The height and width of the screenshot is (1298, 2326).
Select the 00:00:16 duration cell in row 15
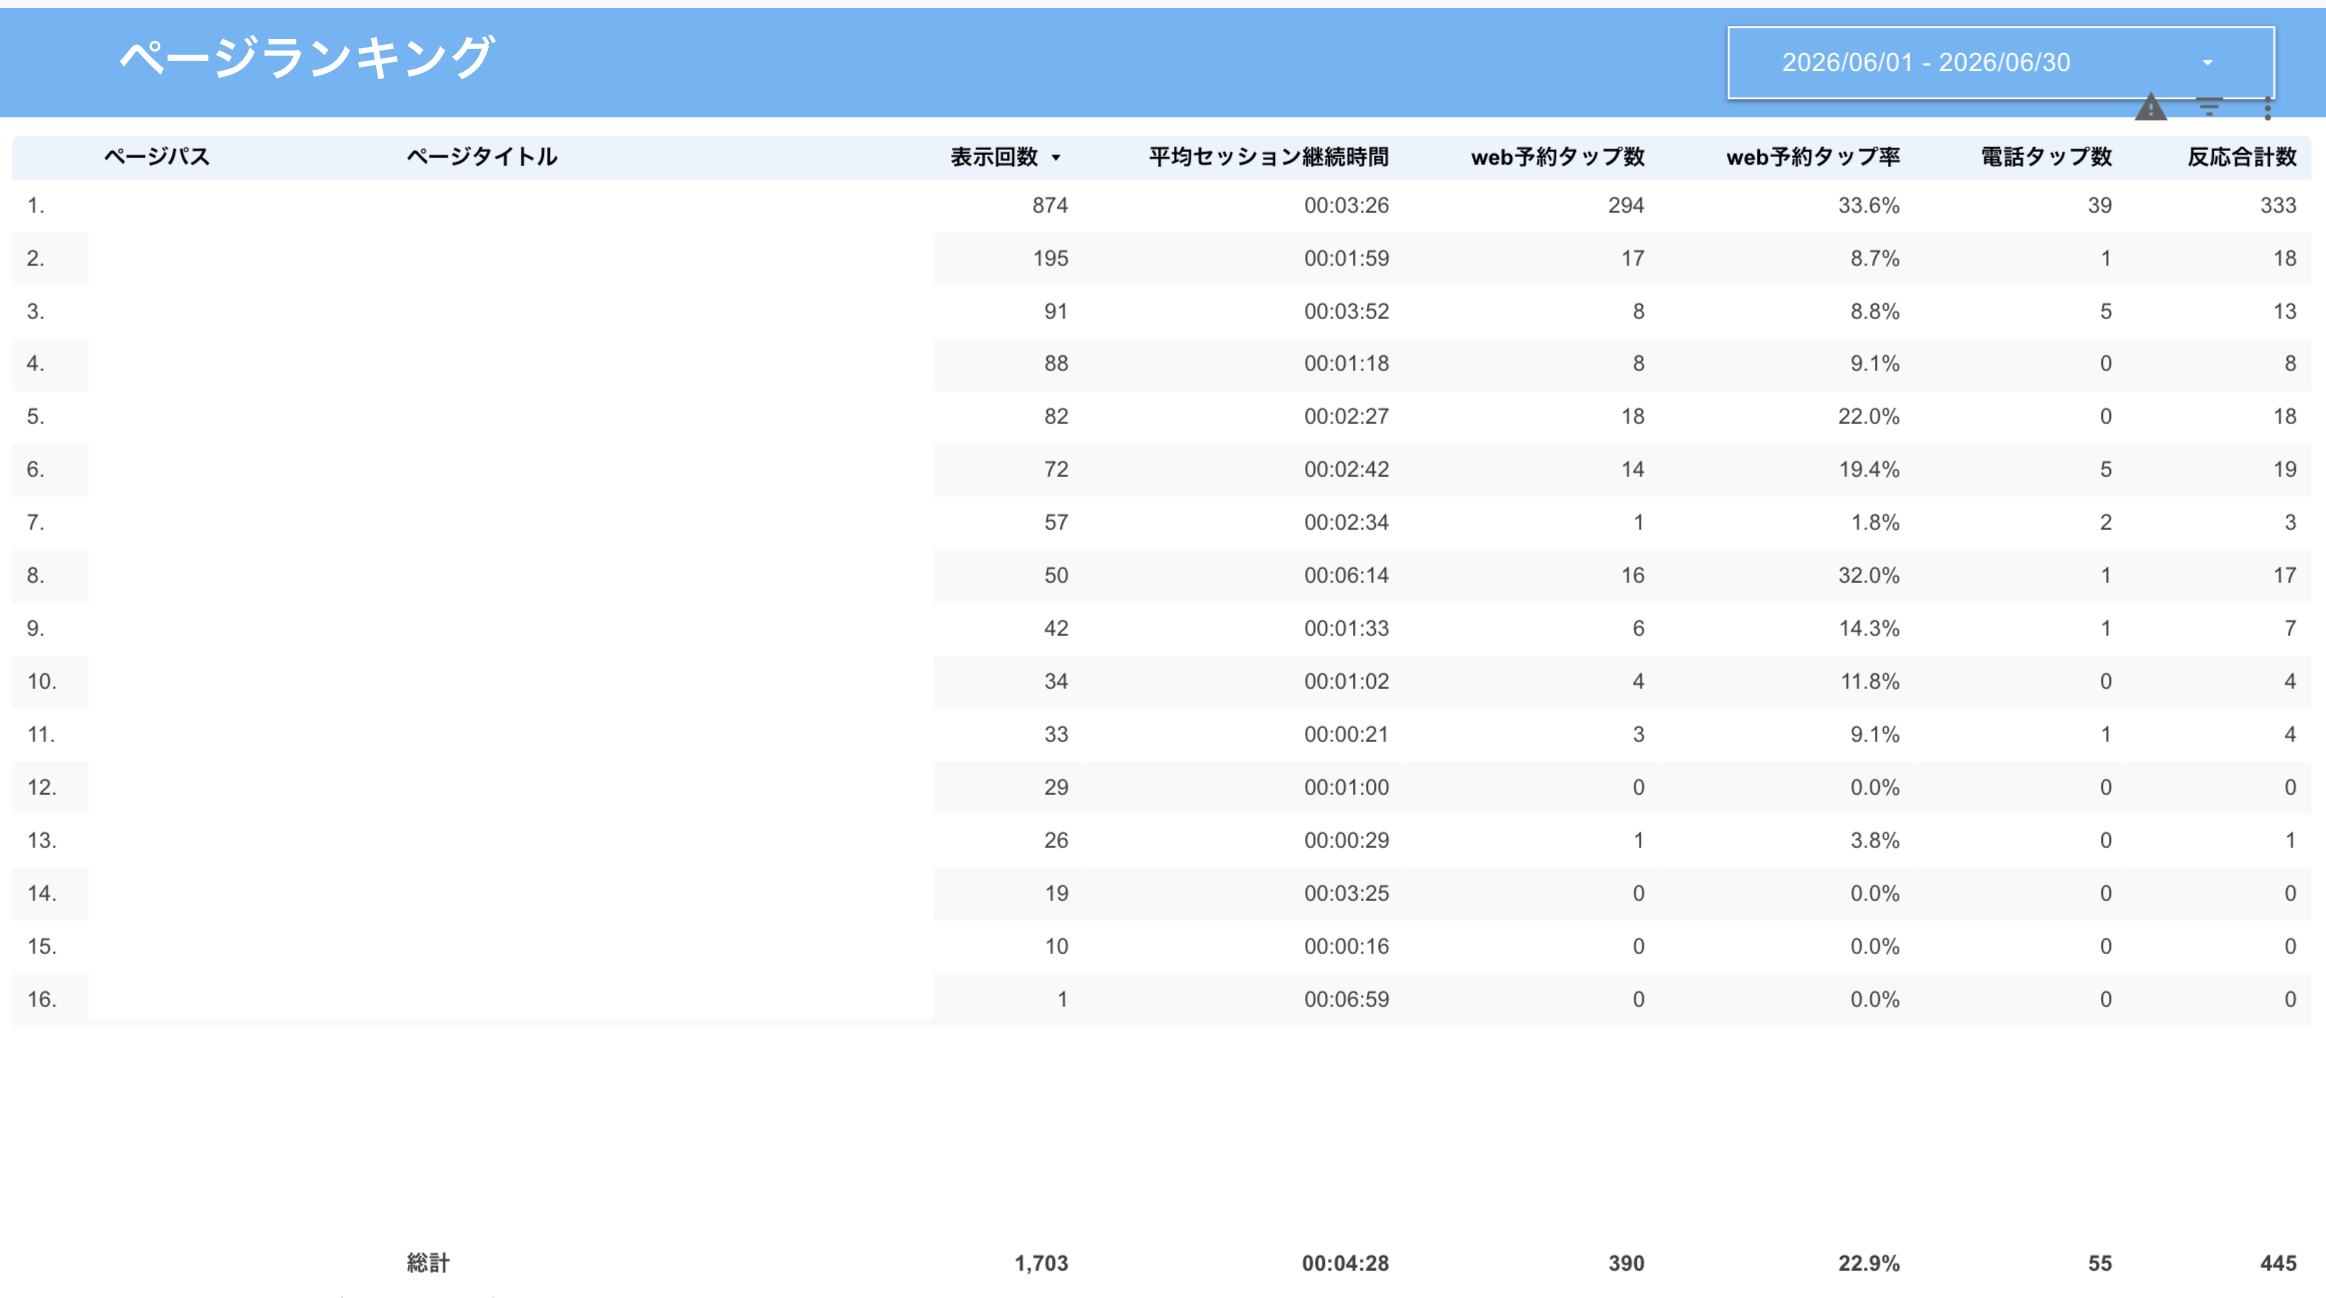click(1346, 946)
